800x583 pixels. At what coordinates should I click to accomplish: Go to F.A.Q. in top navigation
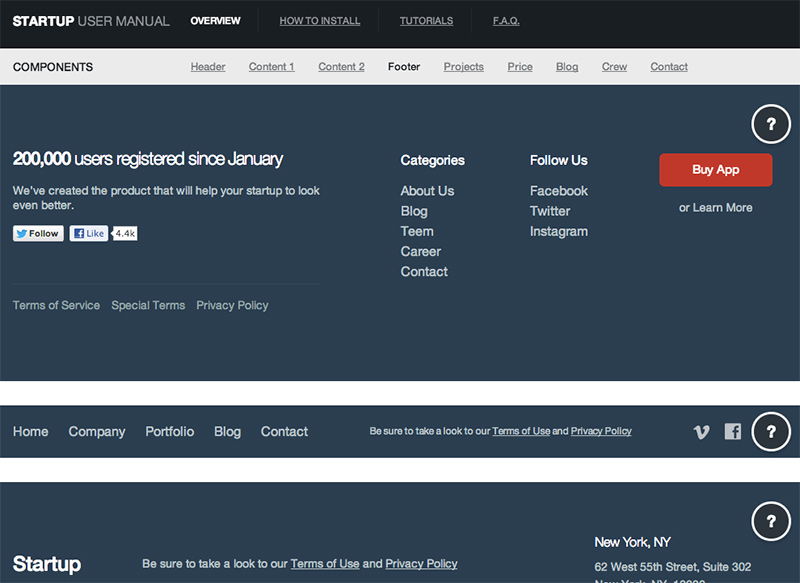point(506,21)
